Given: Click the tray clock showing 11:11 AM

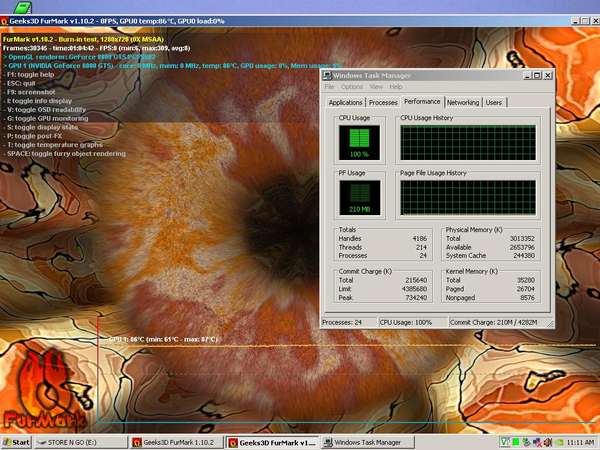Looking at the screenshot, I should [580, 442].
